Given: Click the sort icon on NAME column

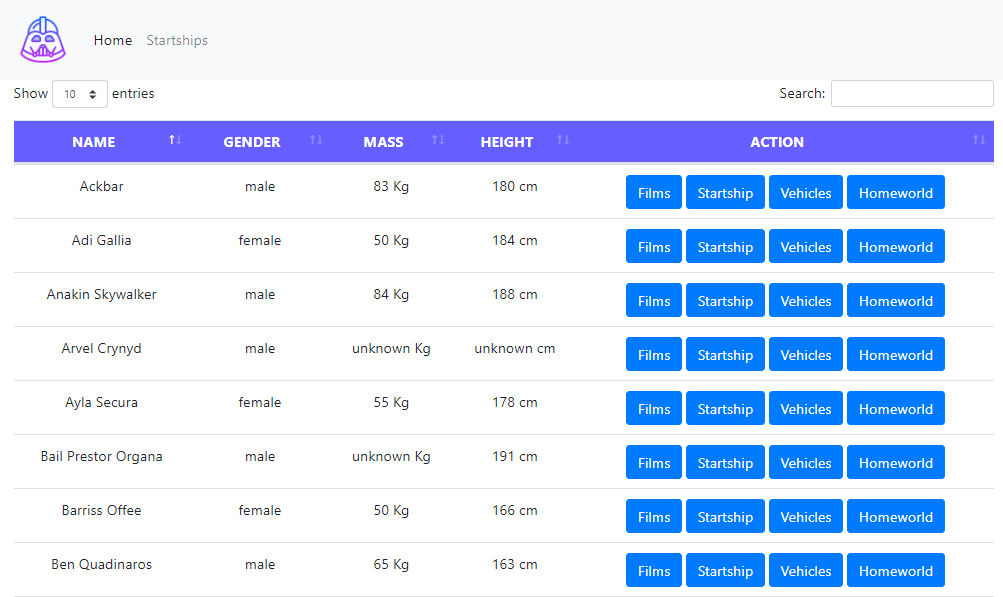Looking at the screenshot, I should tap(175, 141).
